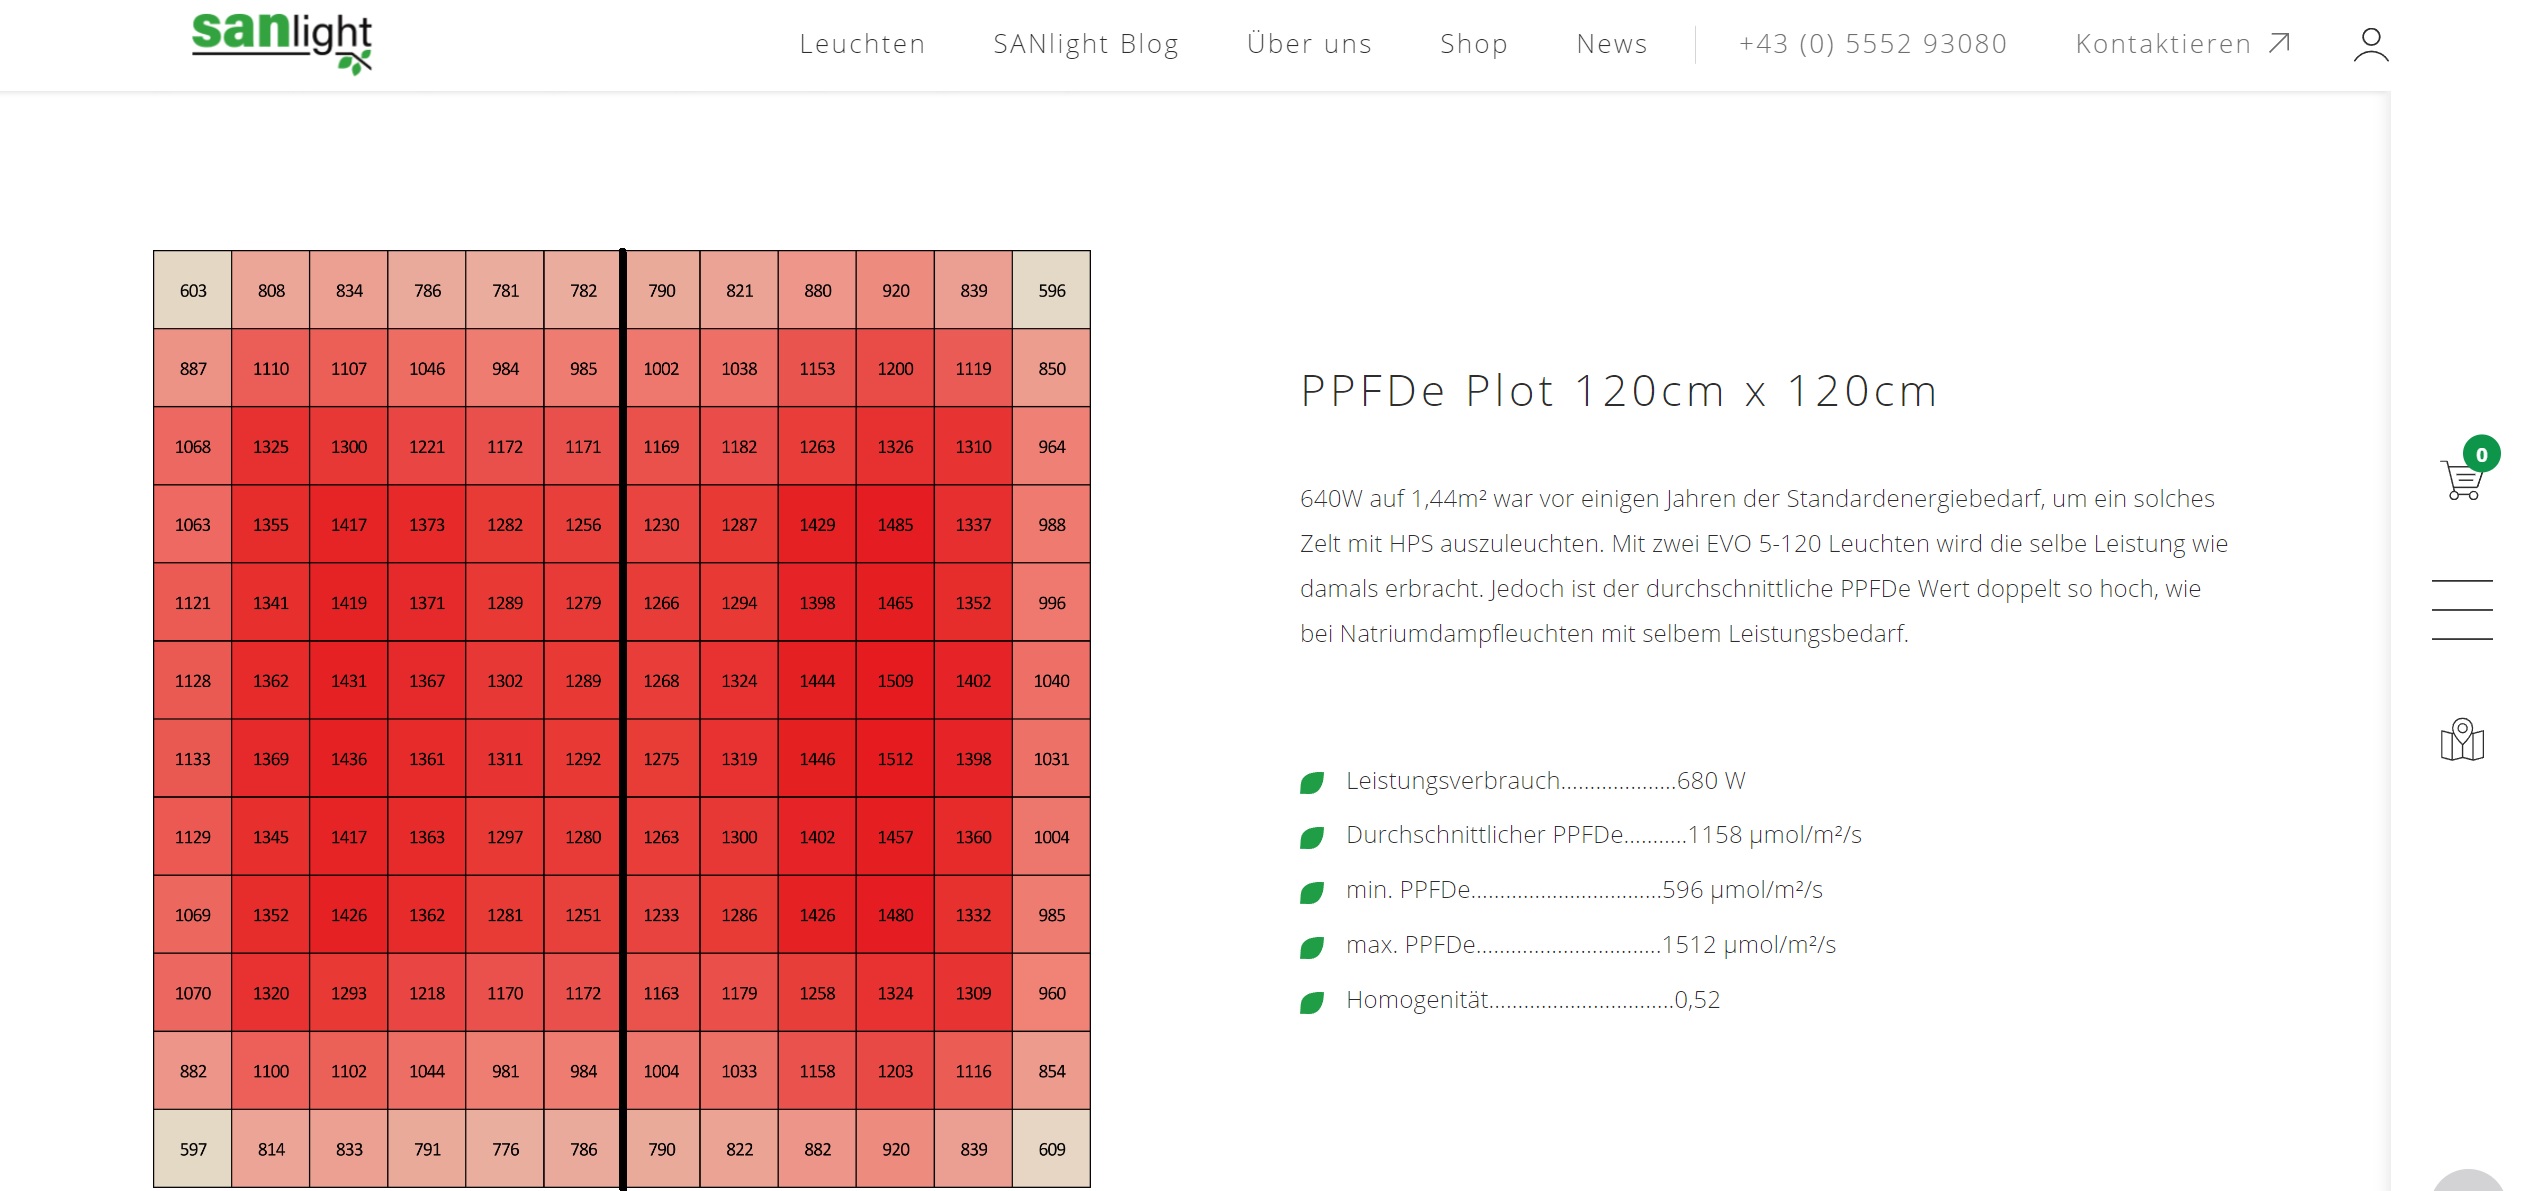This screenshot has height=1191, width=2539.
Task: Click the Kontaktieren link
Action: click(x=2163, y=44)
